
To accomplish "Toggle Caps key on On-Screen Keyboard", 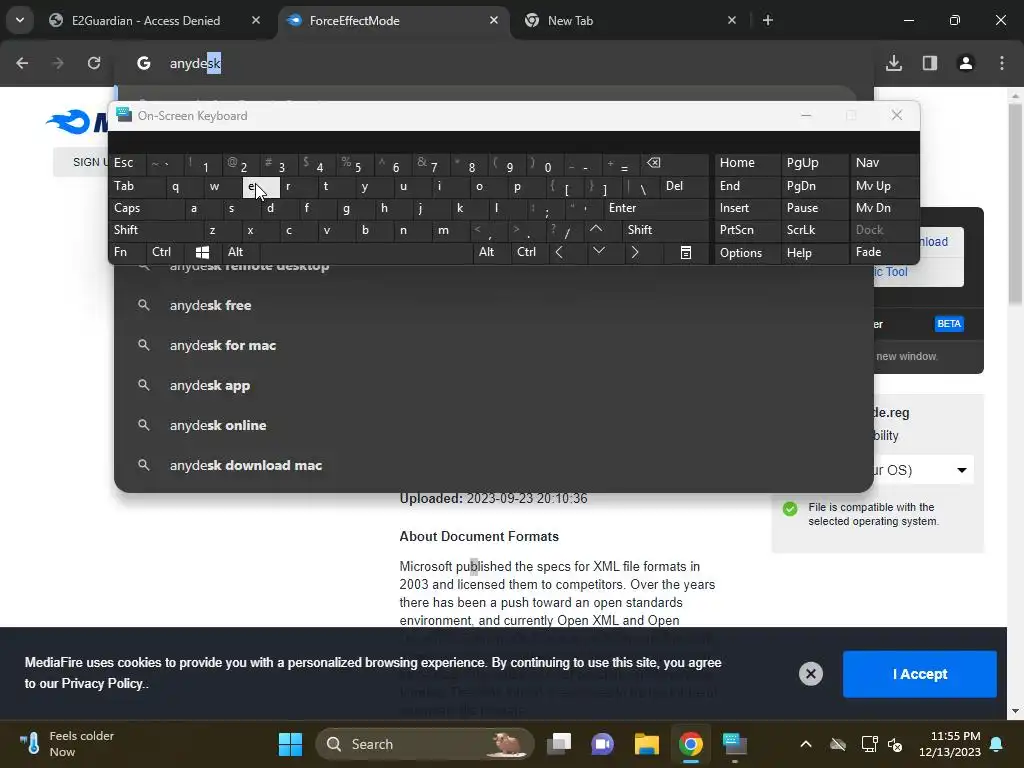I will click(x=144, y=208).
